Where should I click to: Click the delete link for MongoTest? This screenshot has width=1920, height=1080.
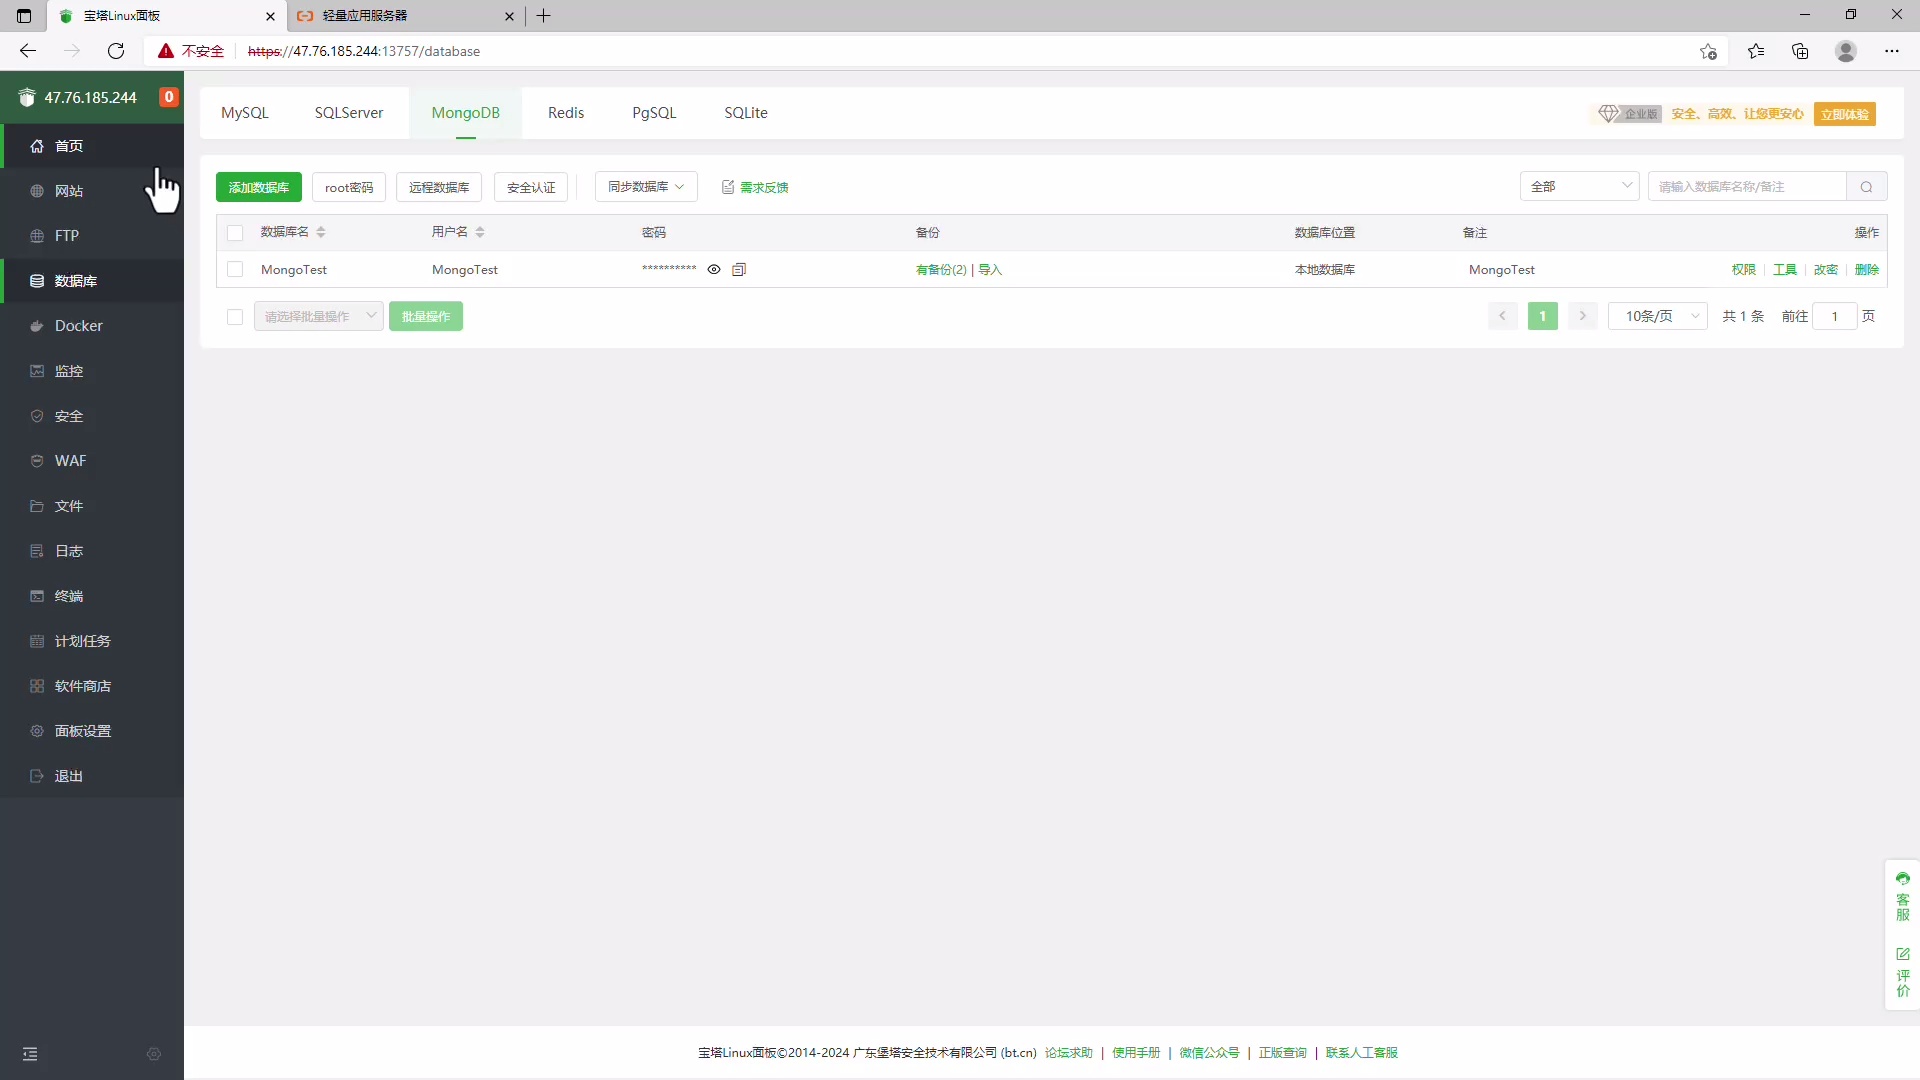click(x=1866, y=269)
